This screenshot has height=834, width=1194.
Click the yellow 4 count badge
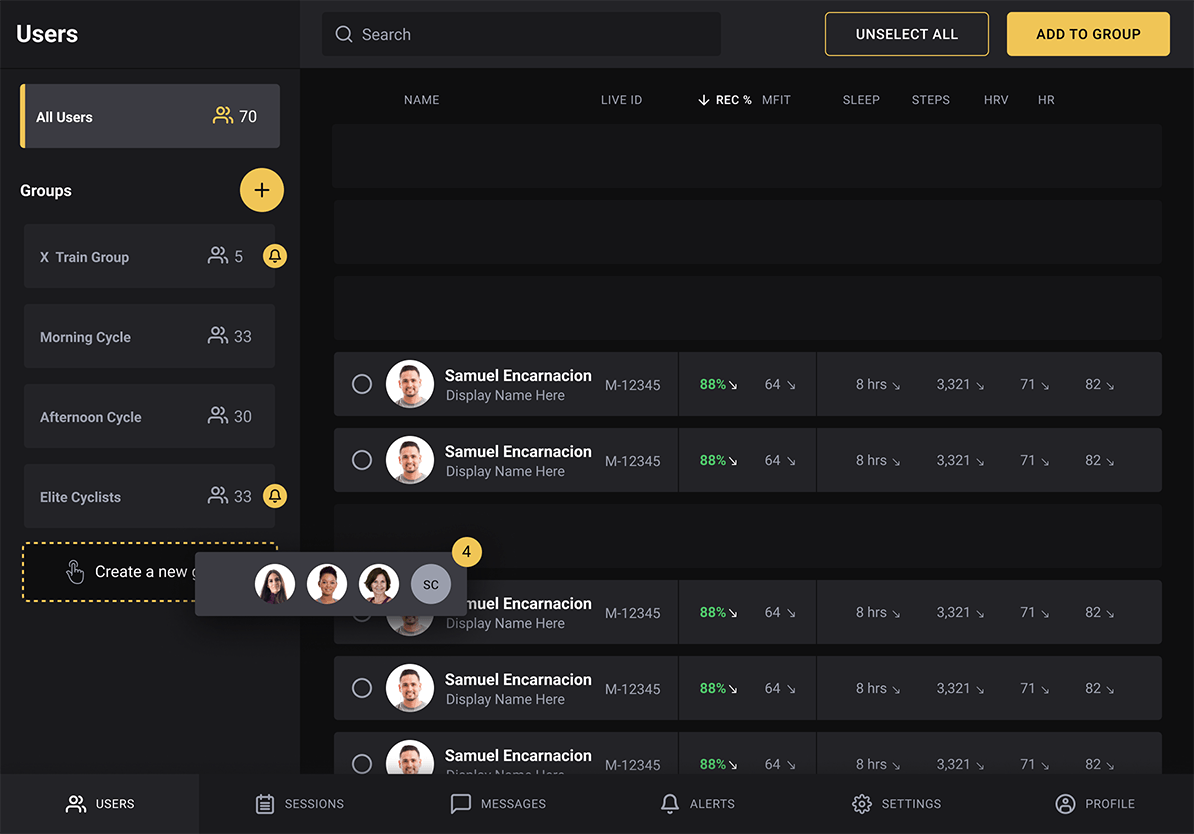467,552
